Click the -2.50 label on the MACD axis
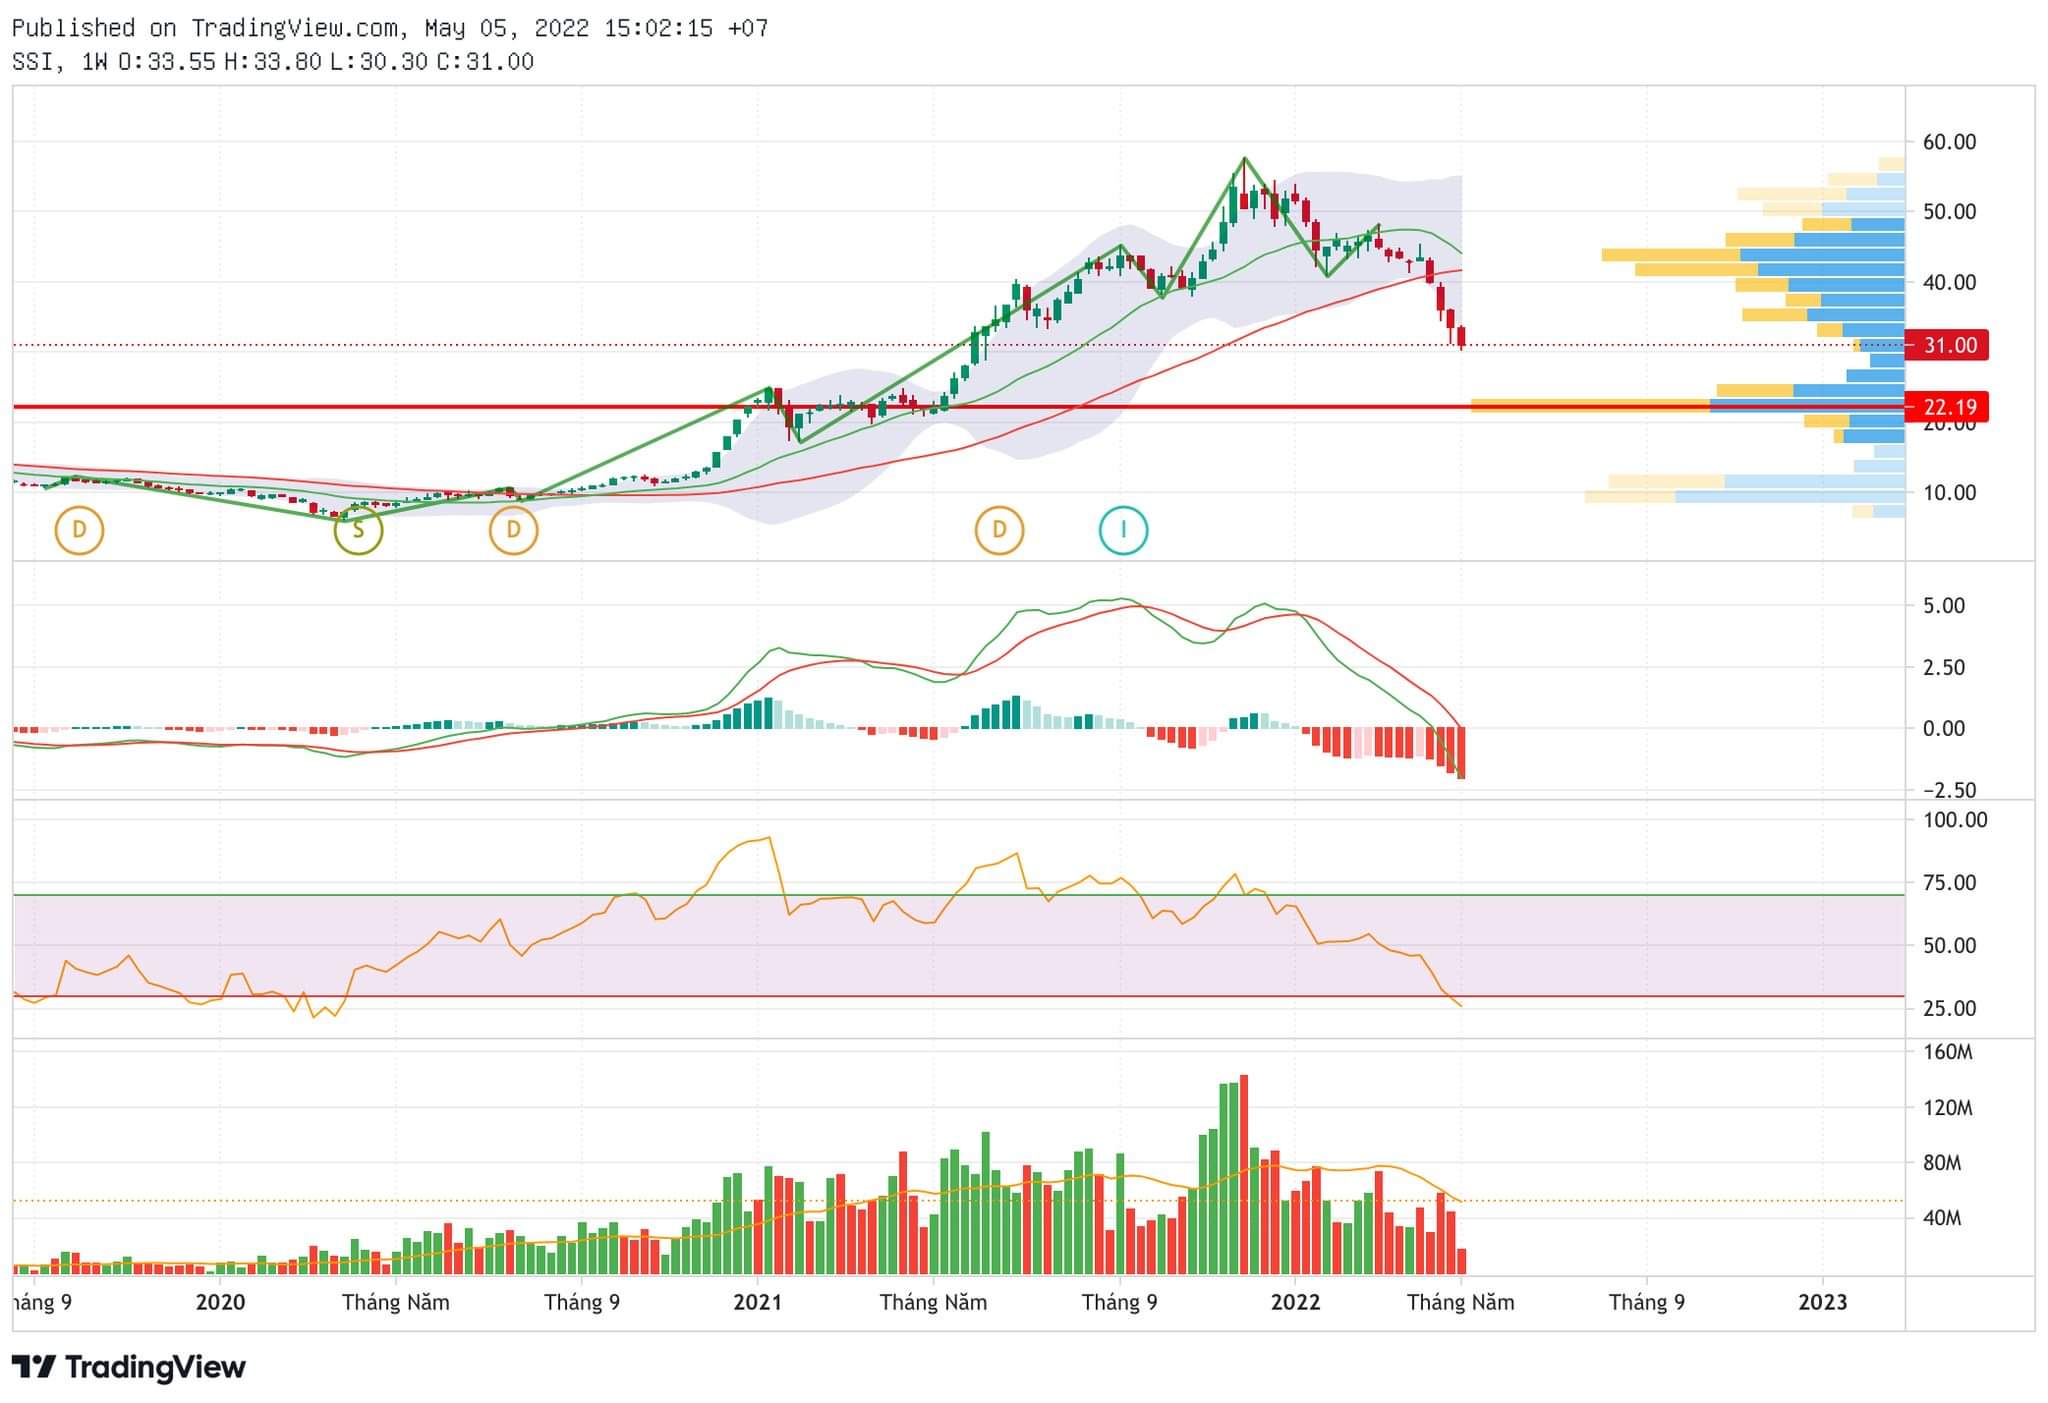2048x1403 pixels. 1949,790
